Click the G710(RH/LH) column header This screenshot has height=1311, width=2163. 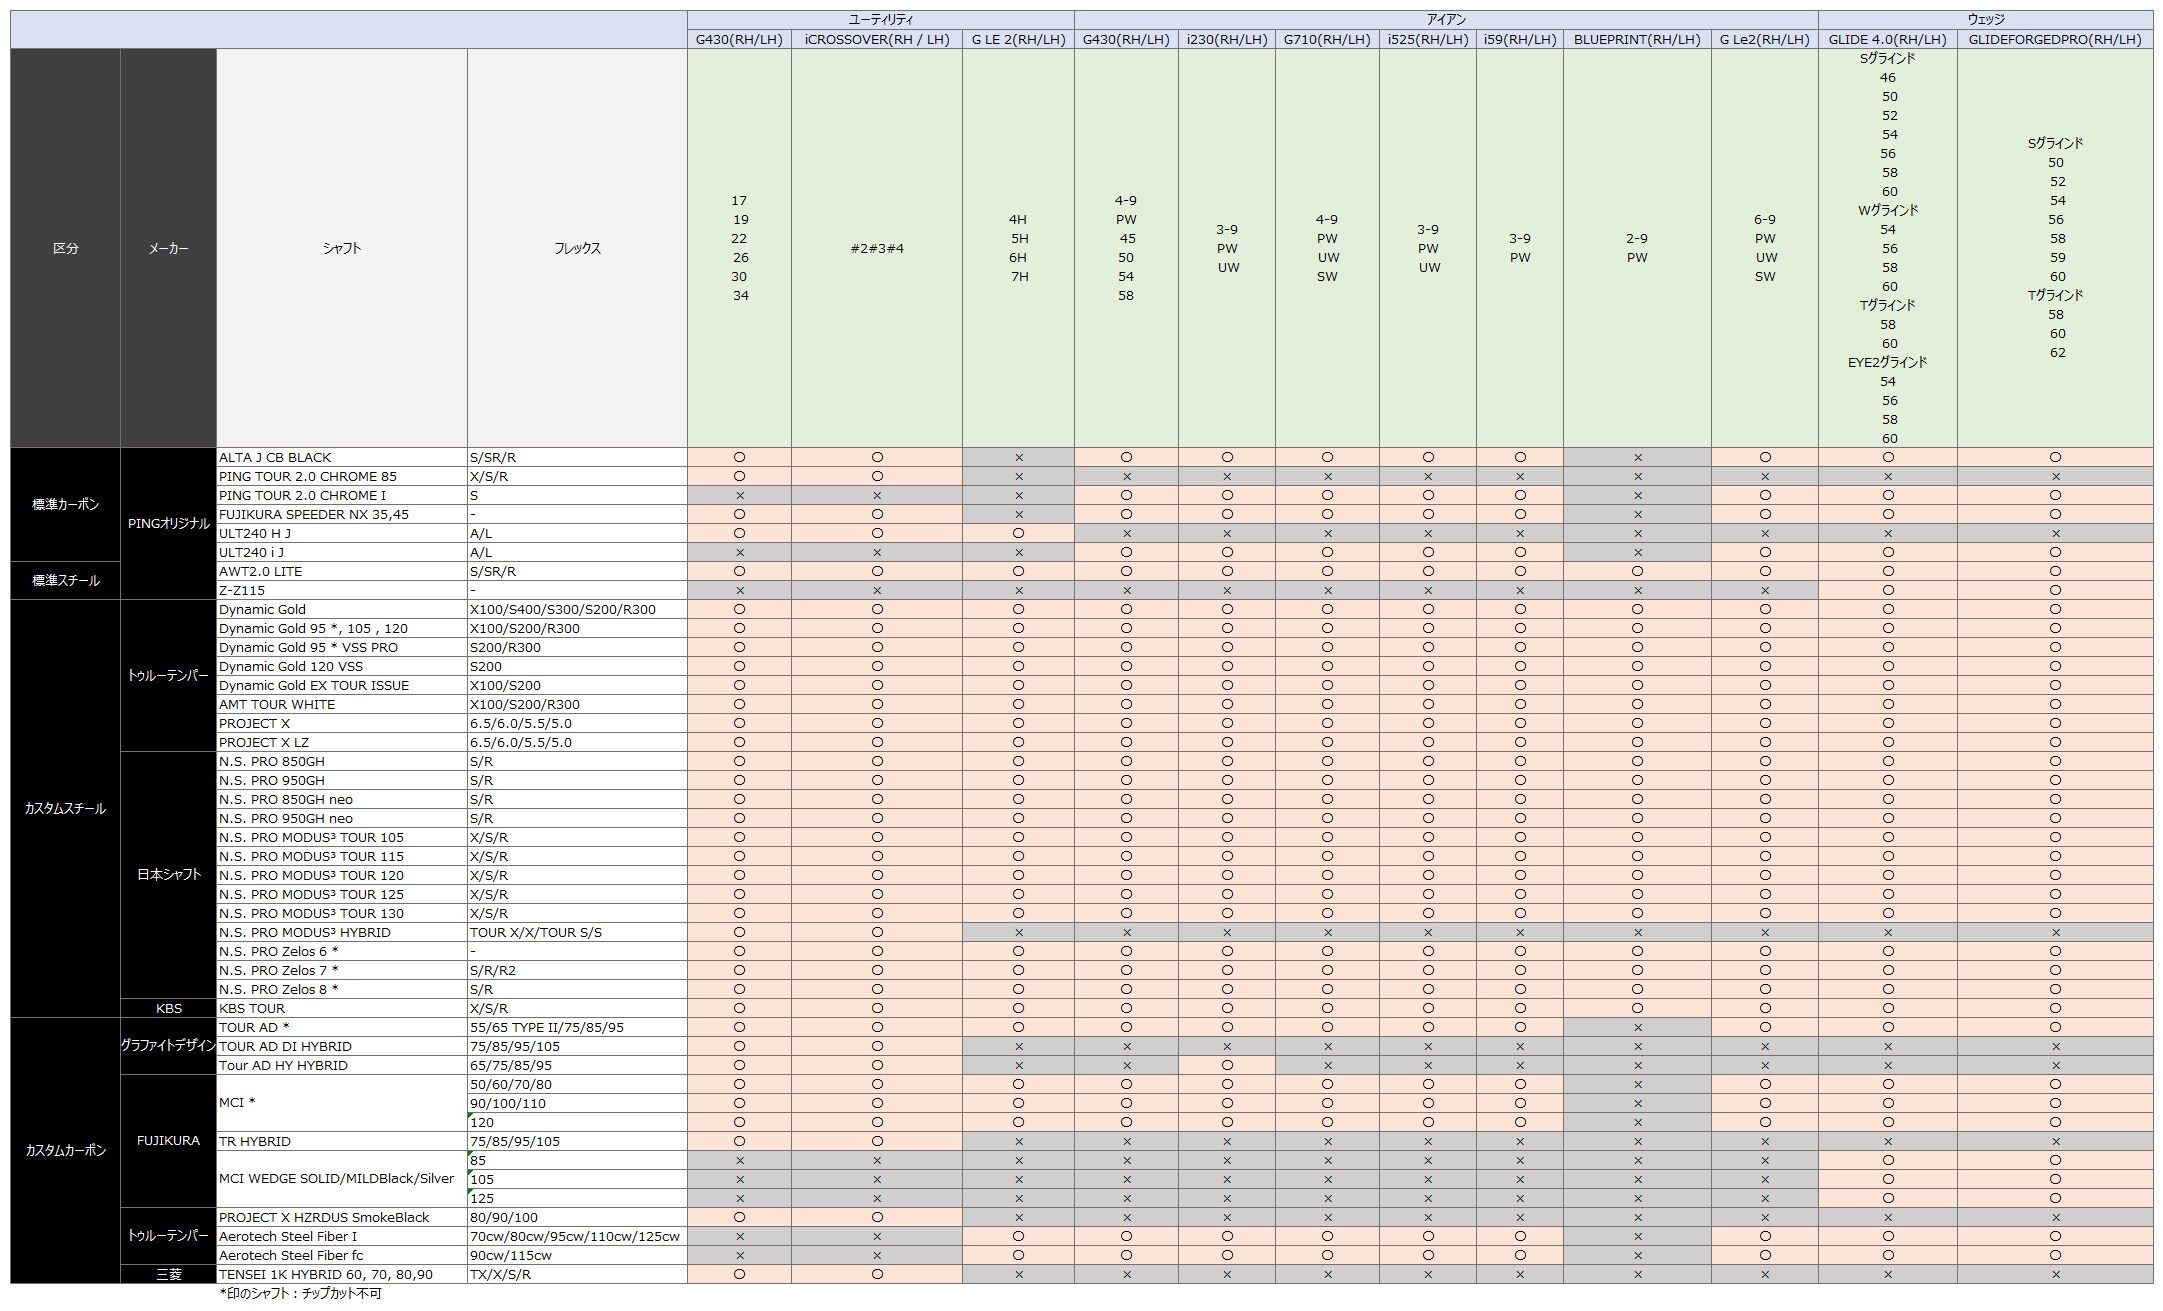[1327, 40]
